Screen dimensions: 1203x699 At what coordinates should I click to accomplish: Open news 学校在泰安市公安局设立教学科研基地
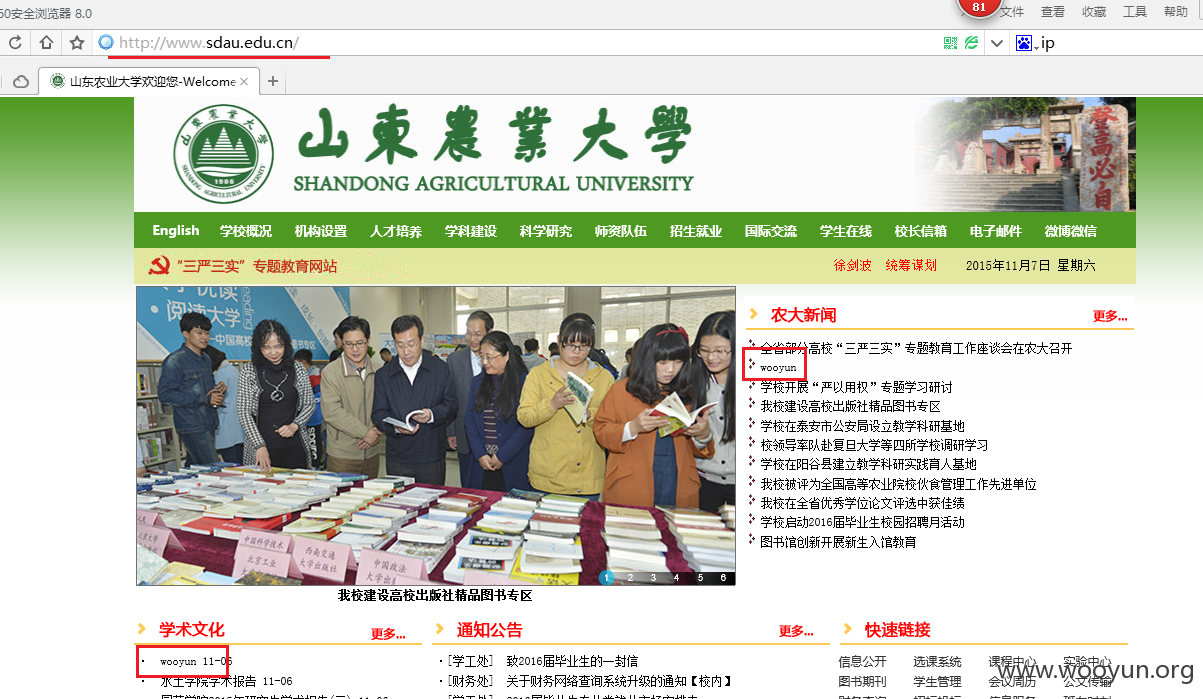coord(862,426)
